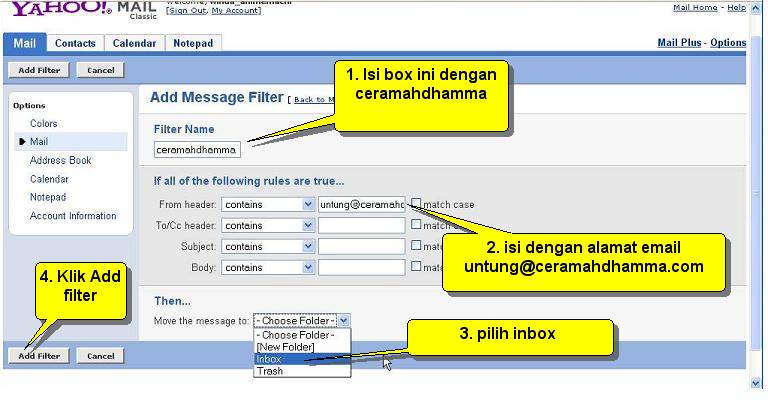The width and height of the screenshot is (768, 400).
Task: Enable match case for From header
Action: tap(416, 204)
